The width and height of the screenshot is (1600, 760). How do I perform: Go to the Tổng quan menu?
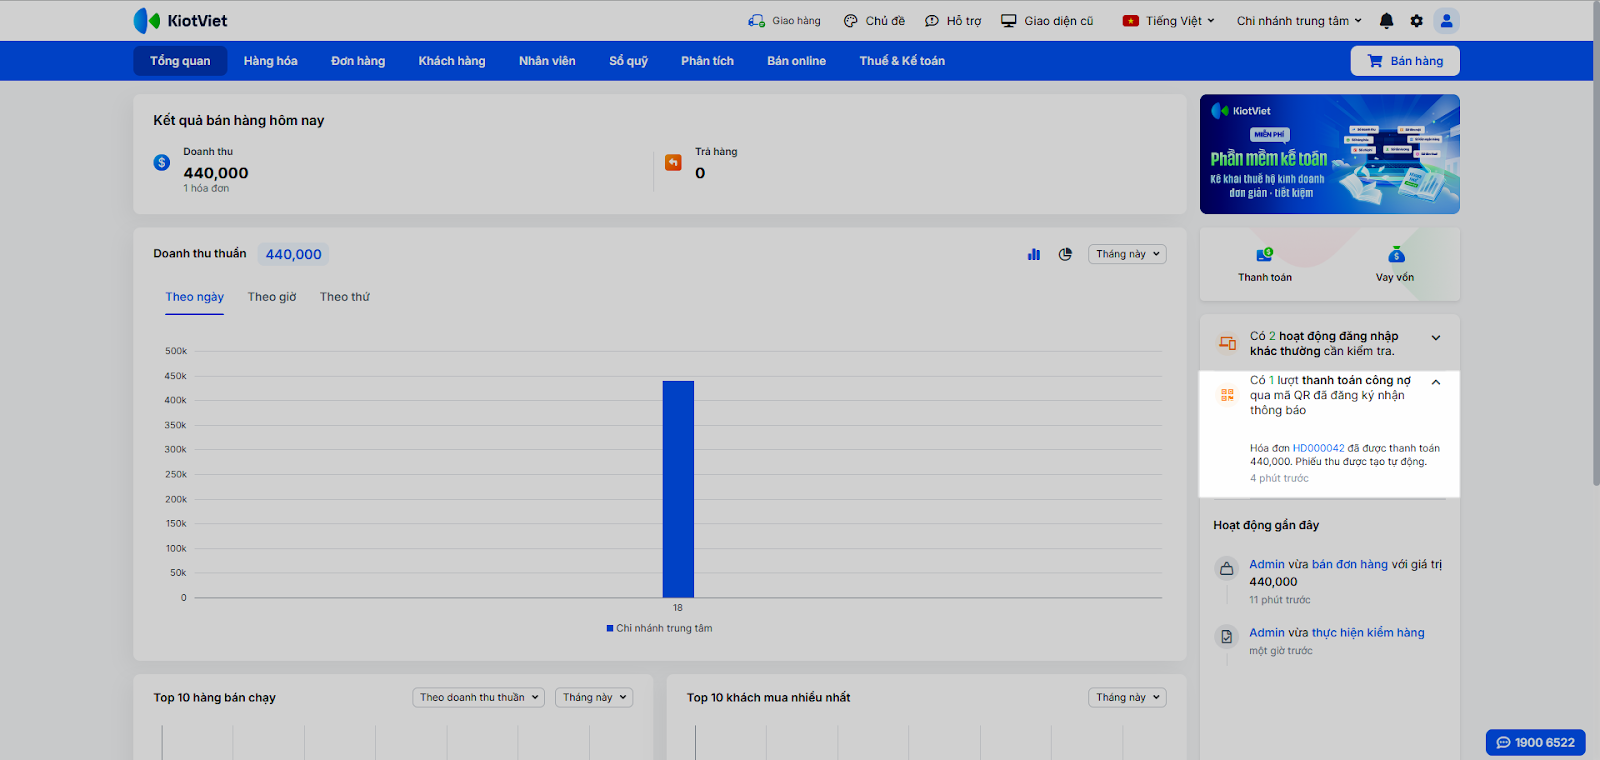click(180, 61)
